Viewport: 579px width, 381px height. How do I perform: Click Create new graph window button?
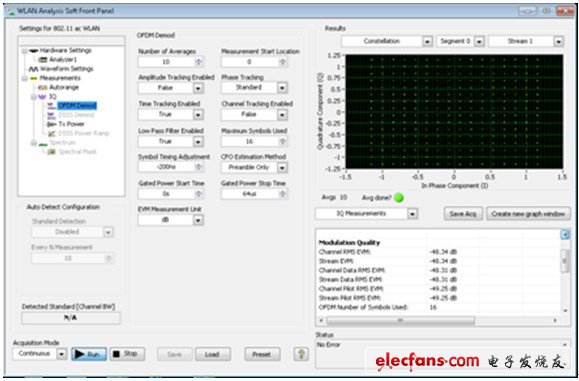click(x=528, y=214)
